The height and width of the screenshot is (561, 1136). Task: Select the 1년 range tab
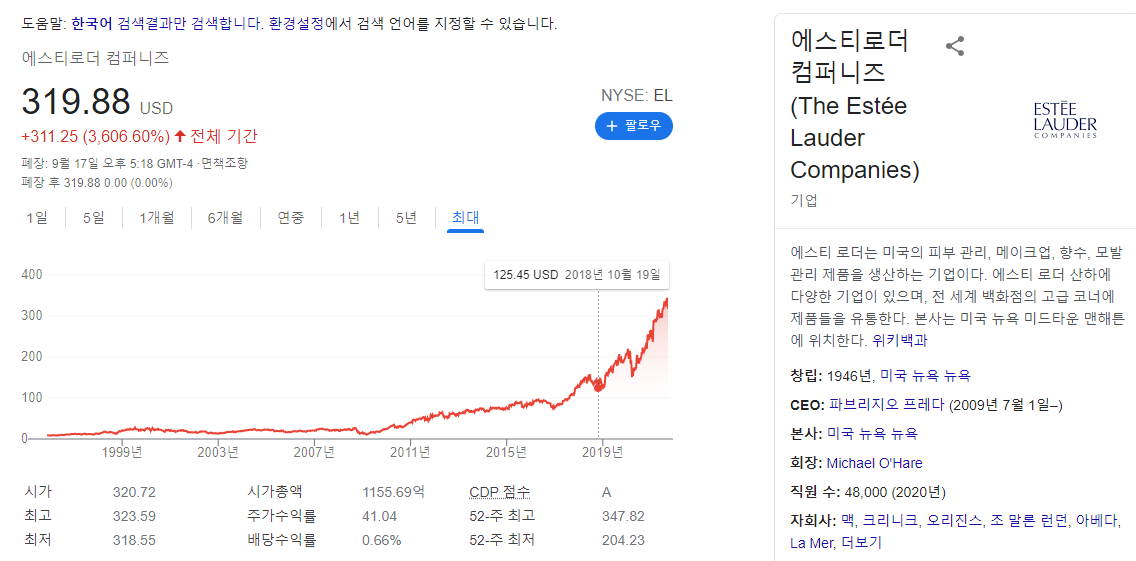349,217
